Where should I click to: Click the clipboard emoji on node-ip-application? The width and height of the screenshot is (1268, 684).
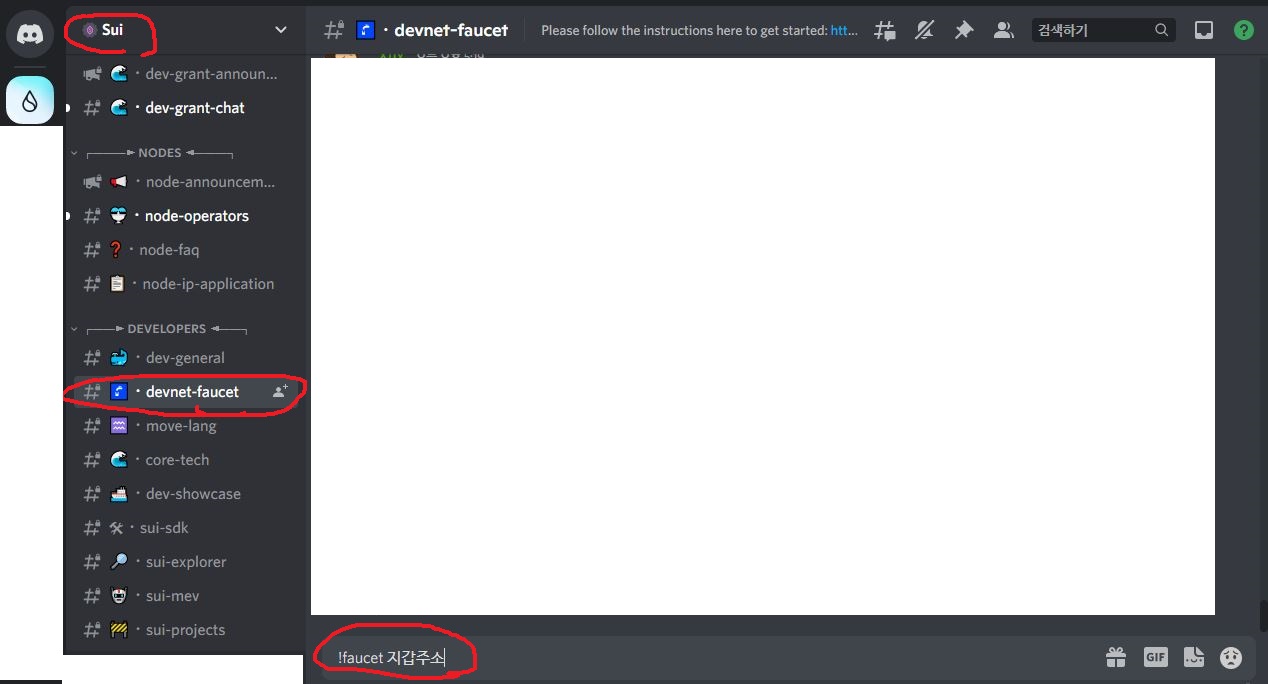[118, 284]
